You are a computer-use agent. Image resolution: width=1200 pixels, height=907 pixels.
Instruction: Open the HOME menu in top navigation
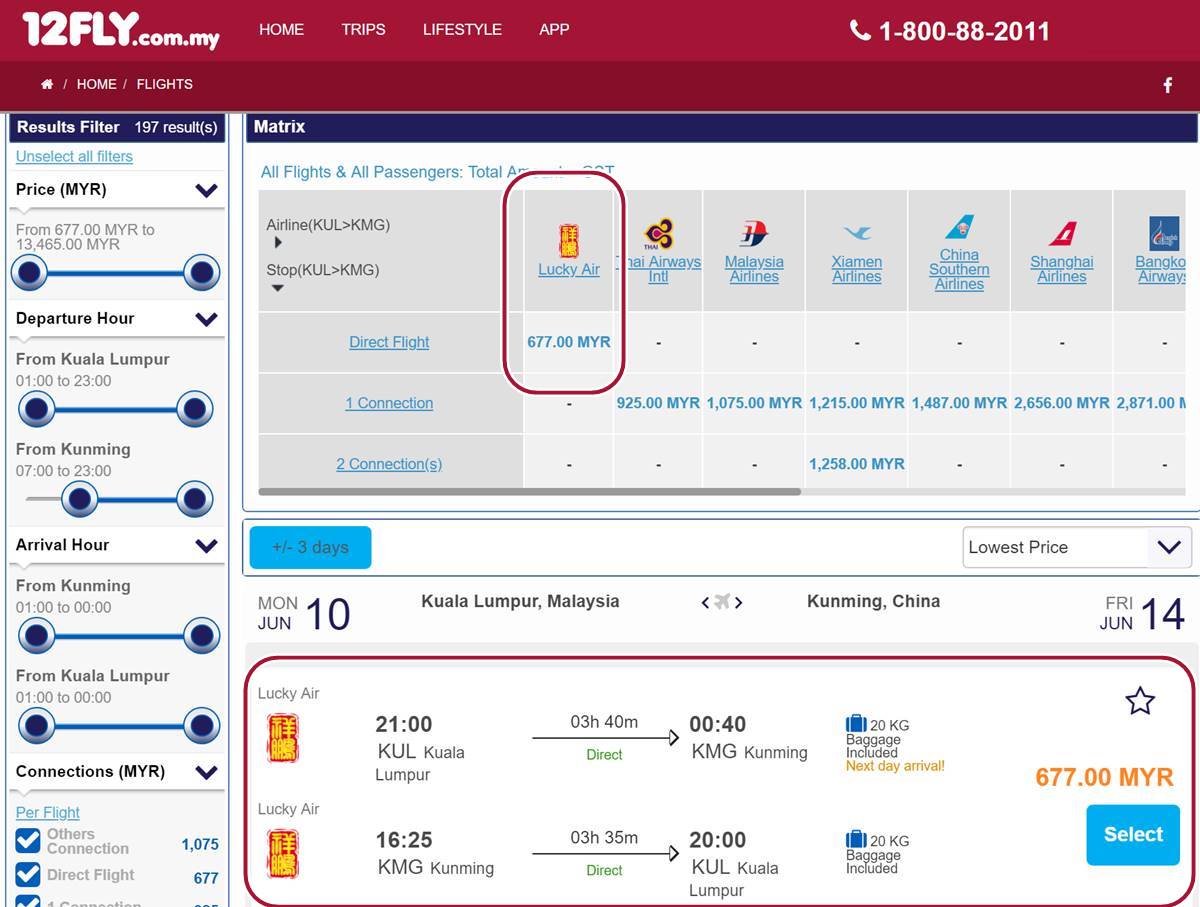pyautogui.click(x=281, y=30)
